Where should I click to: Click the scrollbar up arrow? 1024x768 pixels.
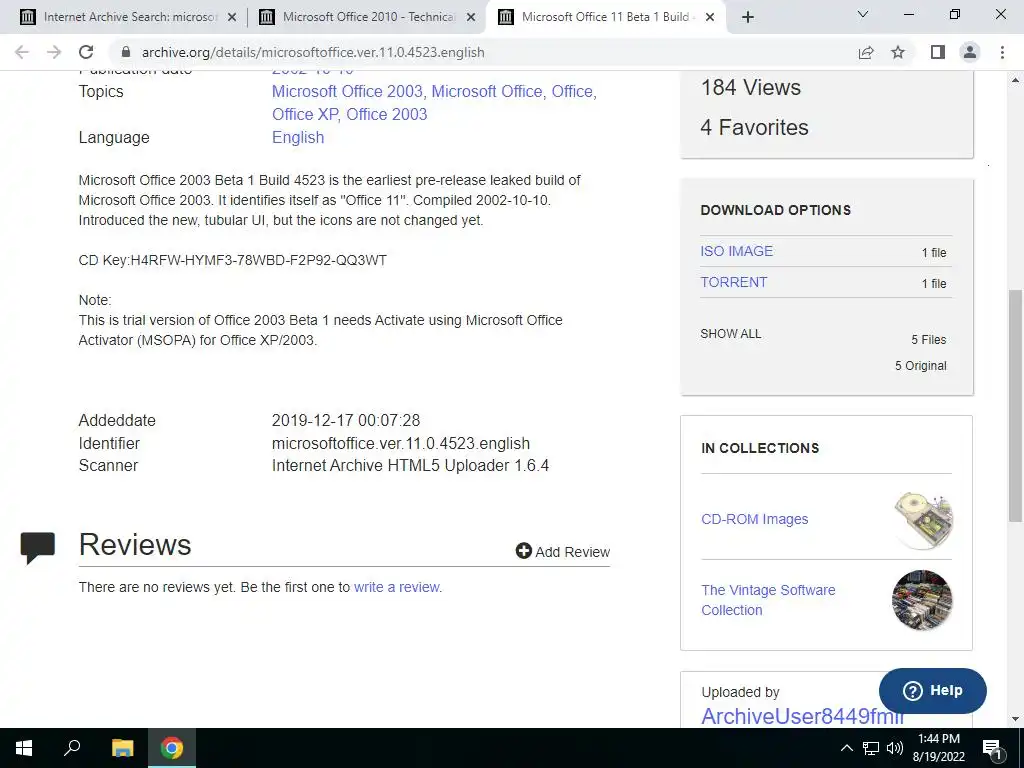tap(1015, 80)
